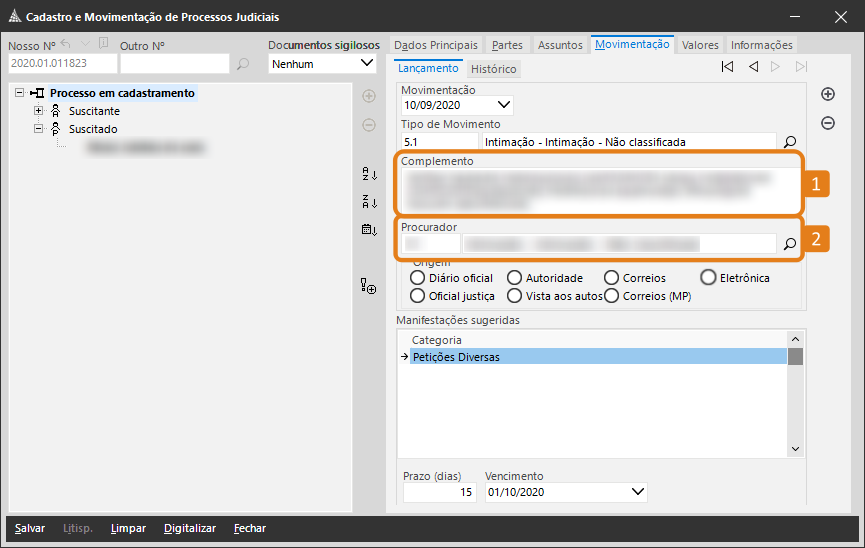Select Eletrônica origin radio button
865x548 pixels.
coord(709,278)
